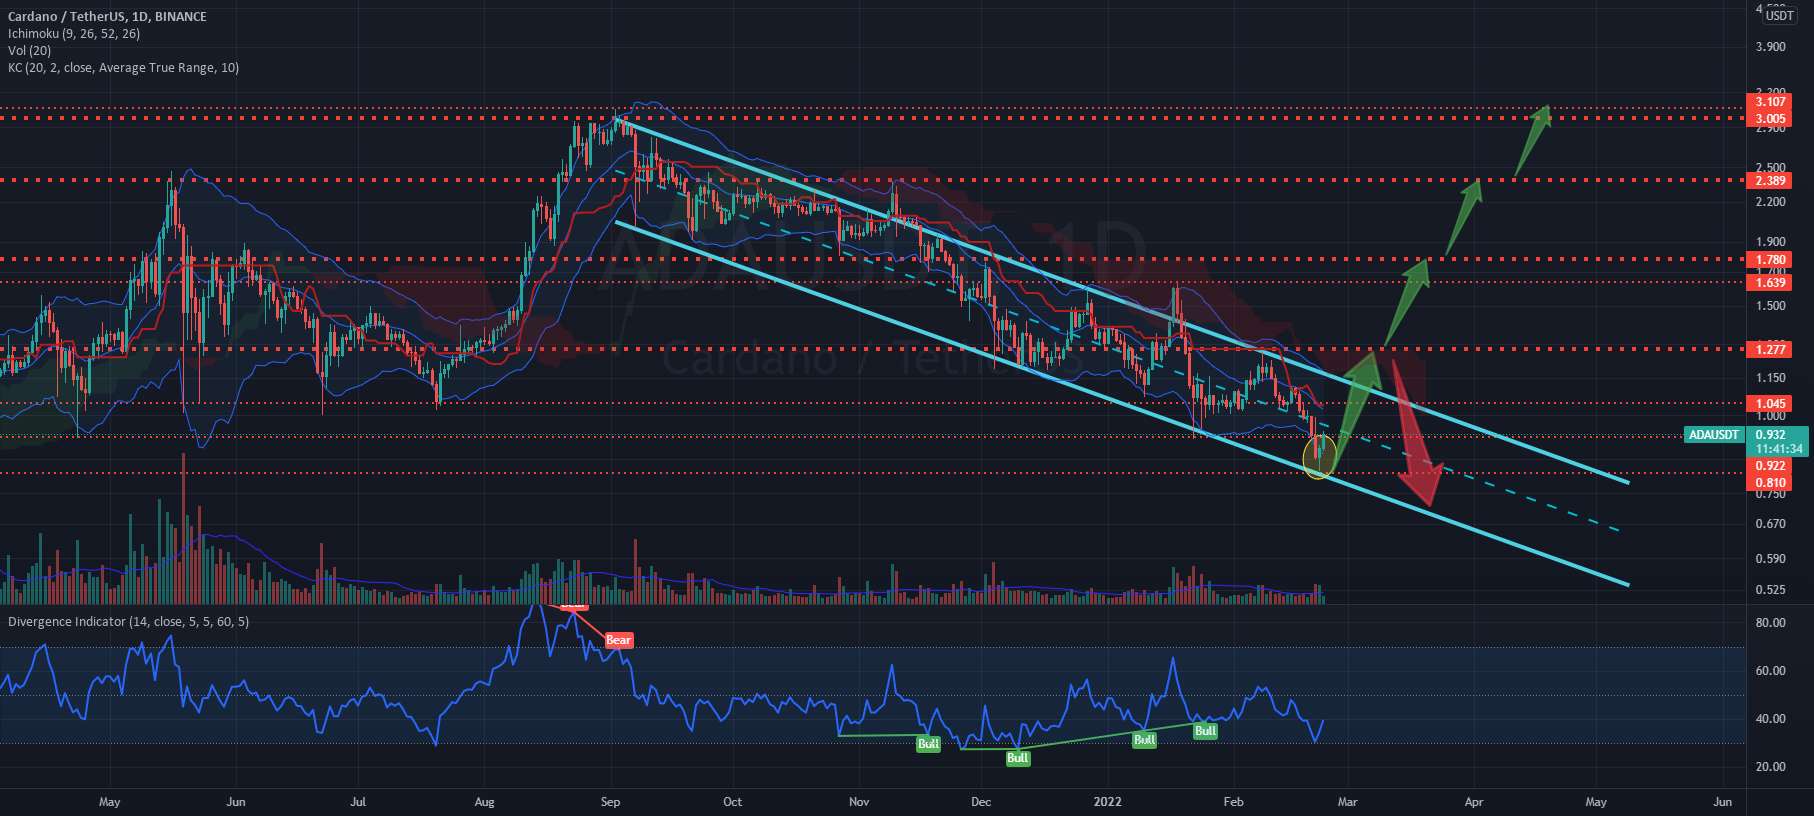Screen dimensions: 1814x816
Task: Click the 3.005 red price label
Action: click(x=1770, y=118)
